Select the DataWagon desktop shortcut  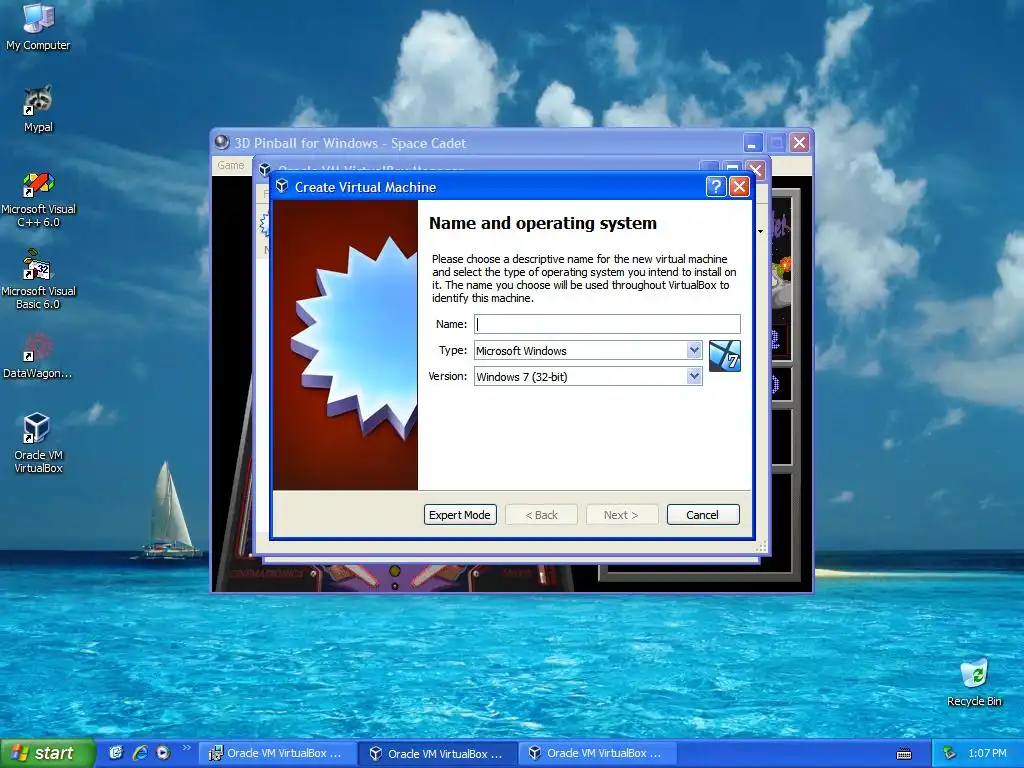pos(38,356)
